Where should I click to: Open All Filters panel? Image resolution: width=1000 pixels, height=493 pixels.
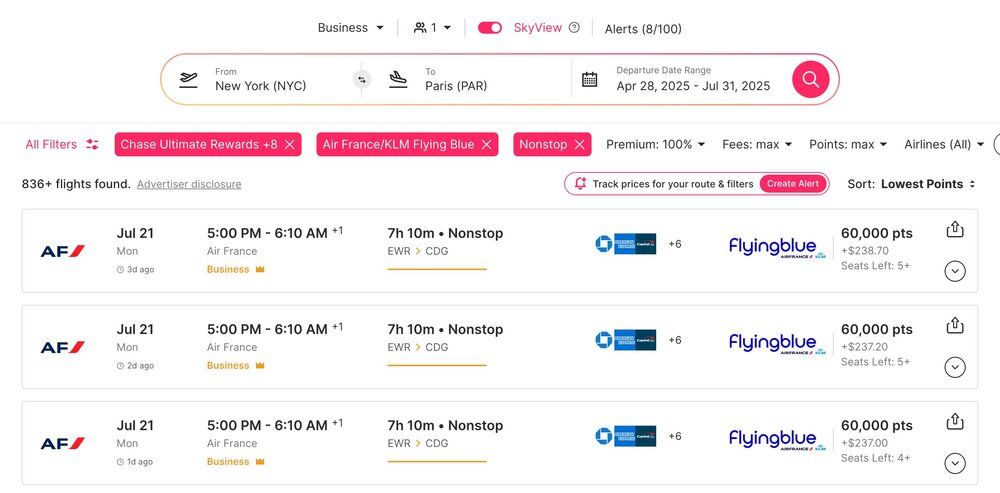coord(62,145)
